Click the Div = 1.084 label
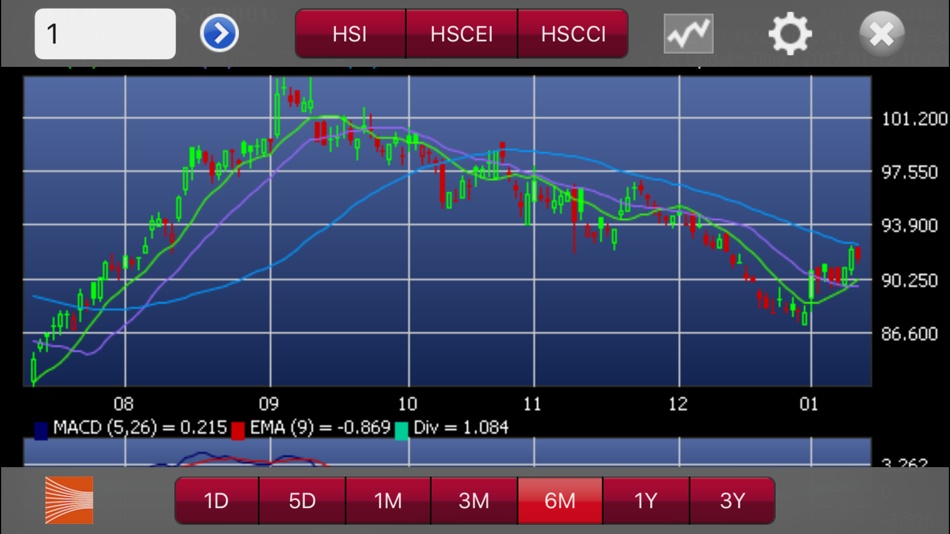The width and height of the screenshot is (950, 534). (461, 428)
